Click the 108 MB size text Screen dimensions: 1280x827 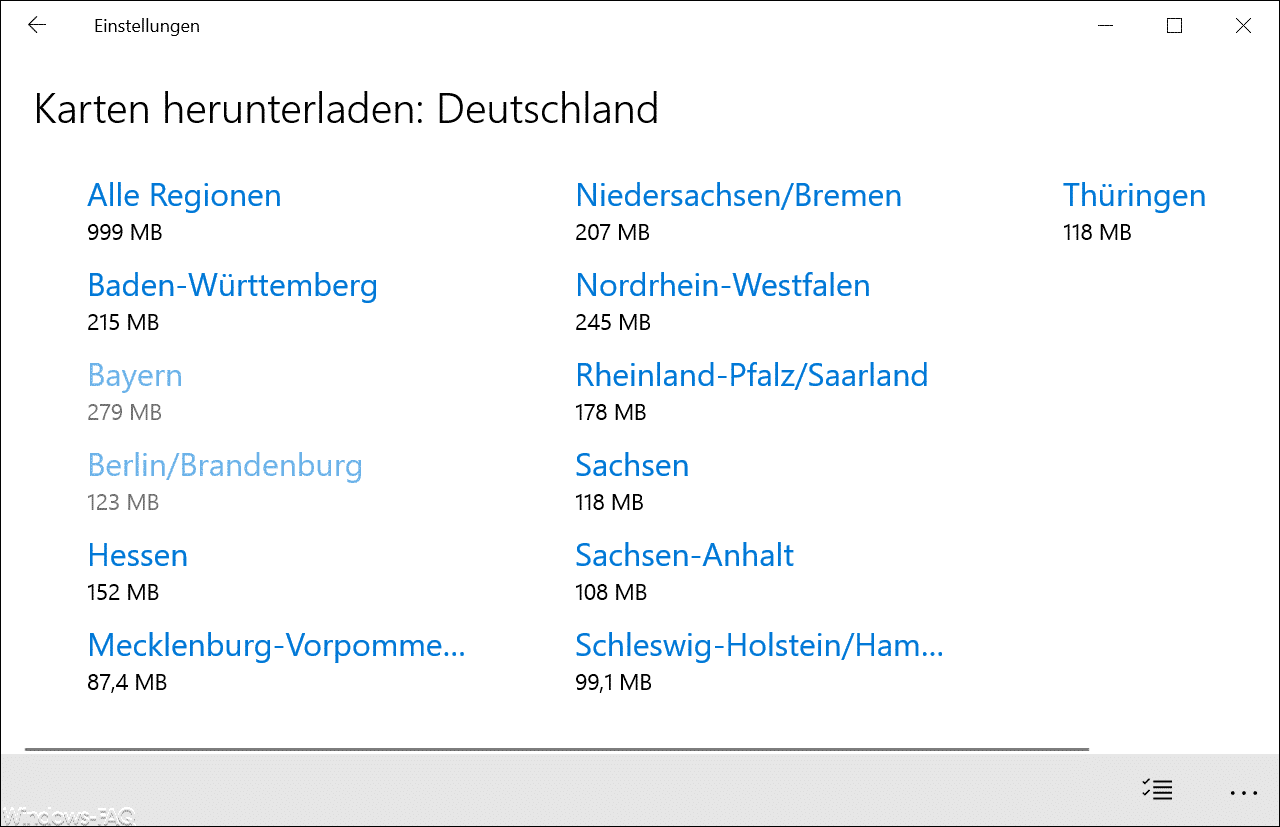point(612,593)
